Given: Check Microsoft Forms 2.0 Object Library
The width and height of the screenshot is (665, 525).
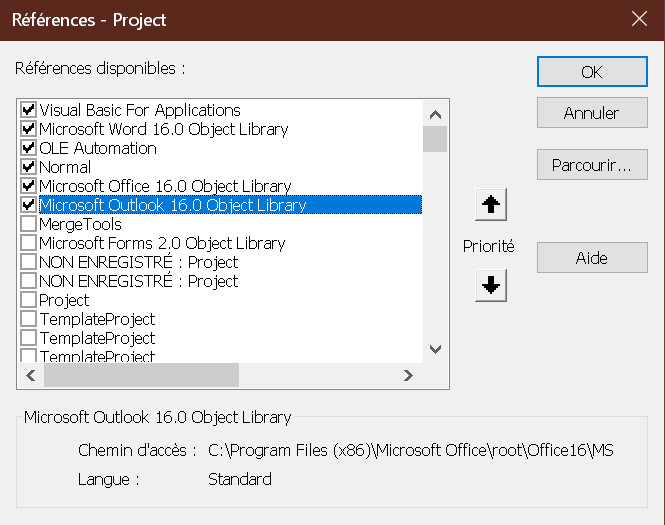Looking at the screenshot, I should point(28,243).
